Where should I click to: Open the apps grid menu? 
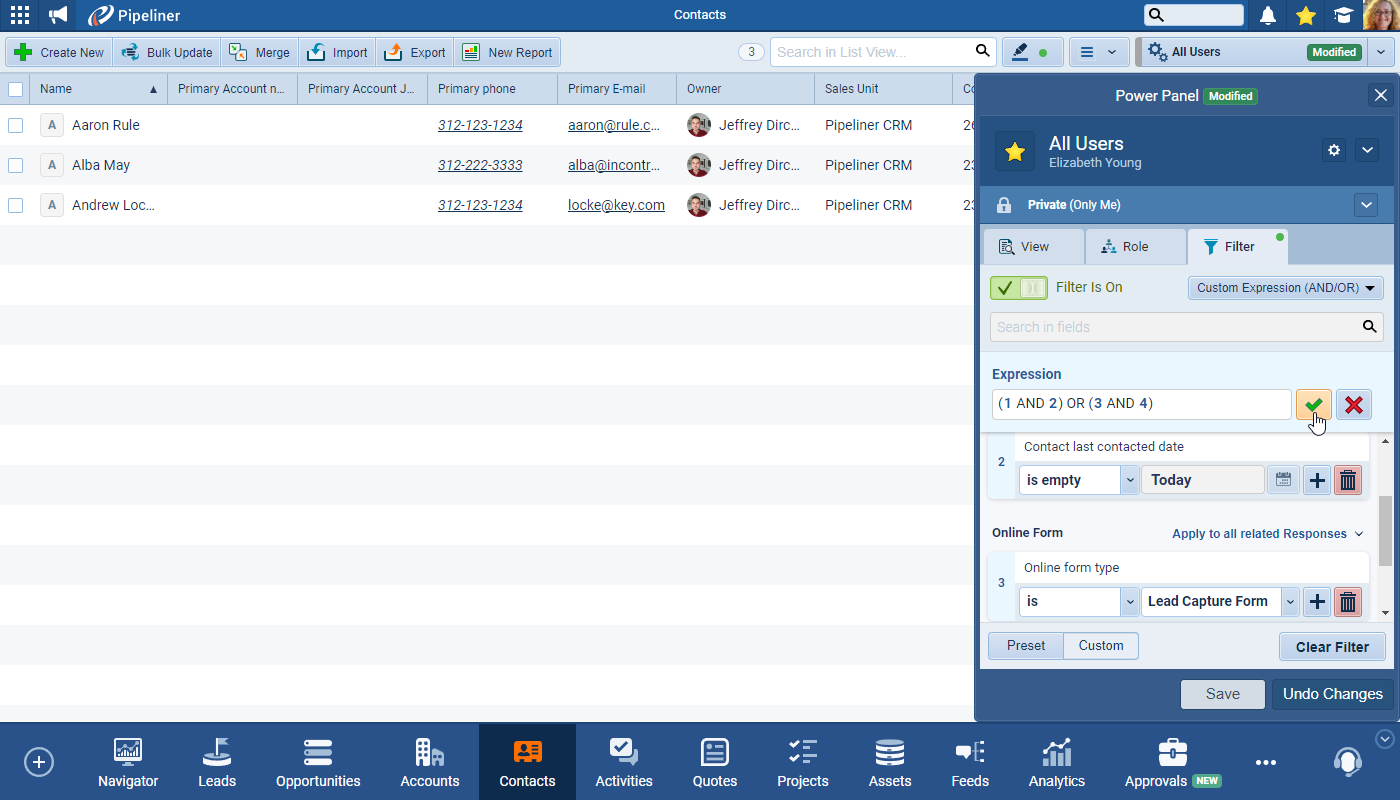point(19,15)
